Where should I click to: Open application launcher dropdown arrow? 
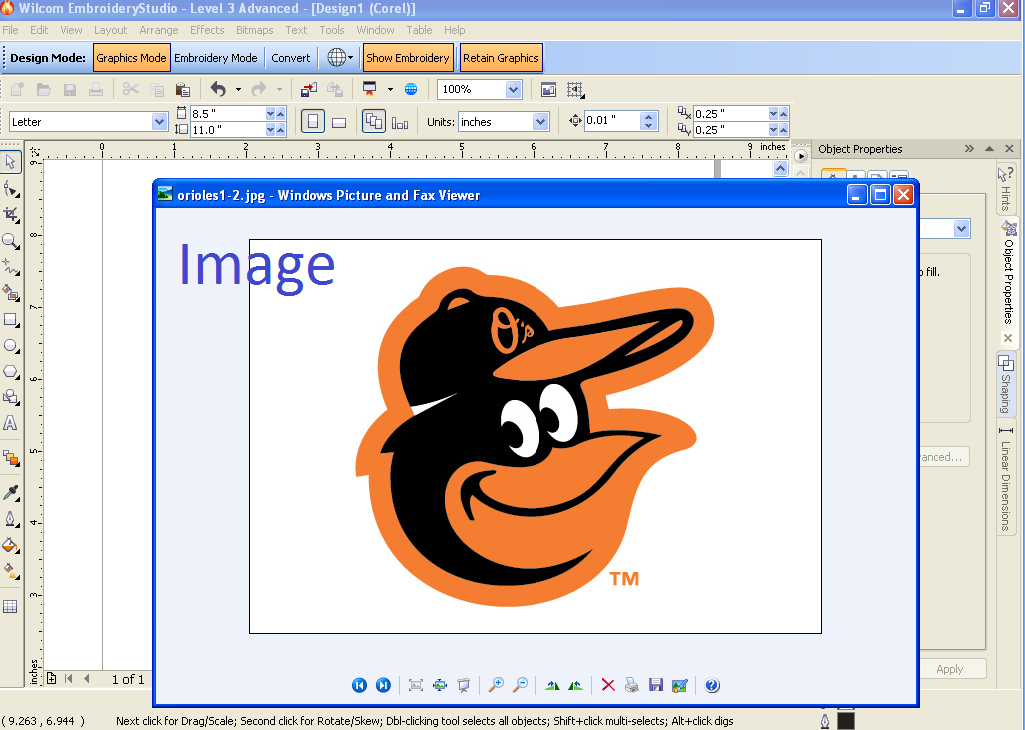pos(390,89)
